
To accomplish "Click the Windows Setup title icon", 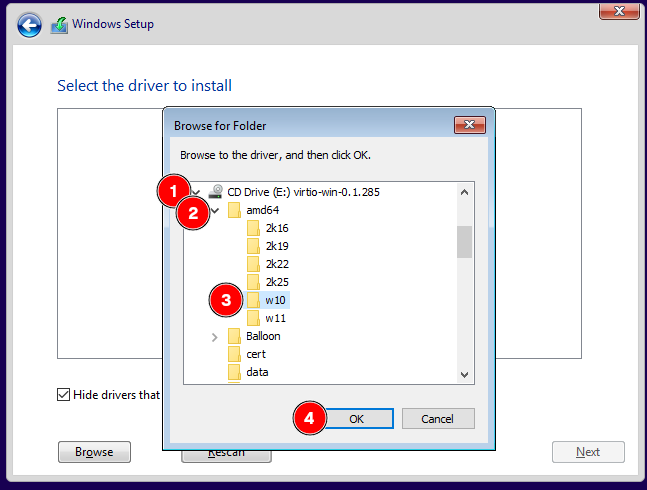I will click(x=59, y=25).
